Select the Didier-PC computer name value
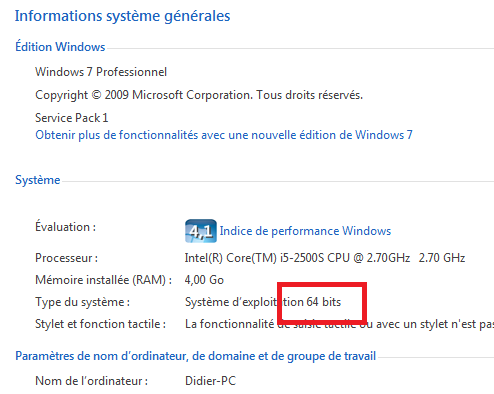Viewport: 494px width, 394px height. (x=210, y=381)
